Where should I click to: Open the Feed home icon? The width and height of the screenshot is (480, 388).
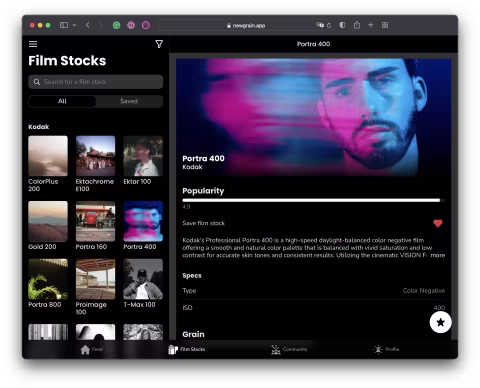pos(85,349)
